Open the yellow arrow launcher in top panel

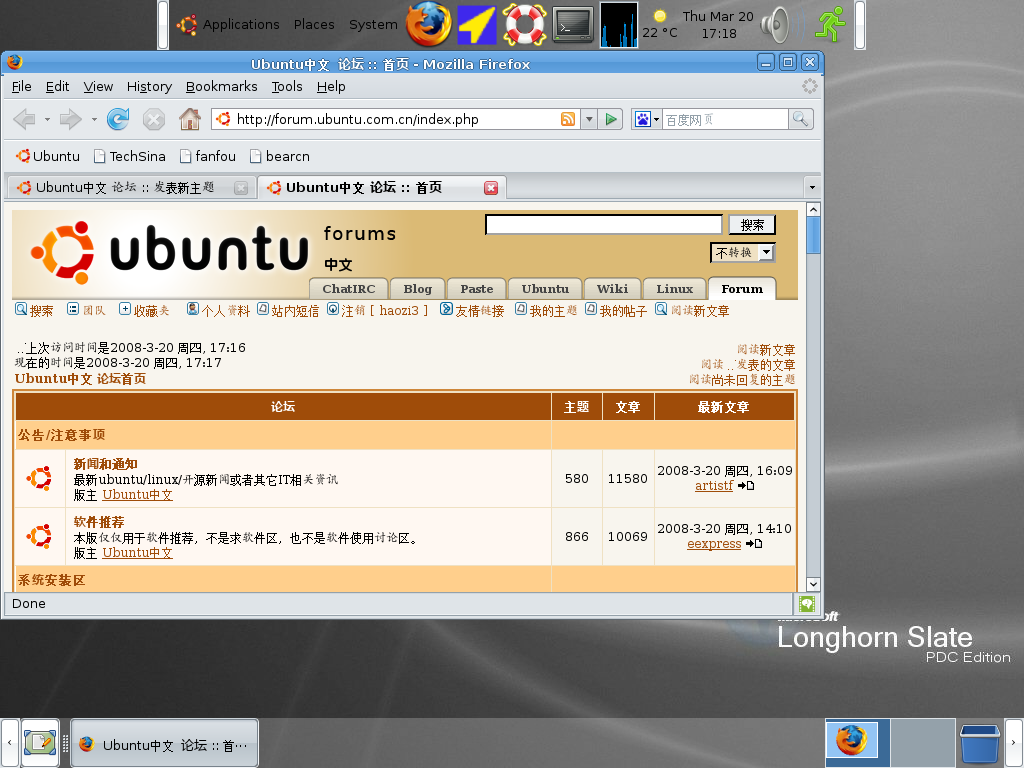tap(477, 25)
